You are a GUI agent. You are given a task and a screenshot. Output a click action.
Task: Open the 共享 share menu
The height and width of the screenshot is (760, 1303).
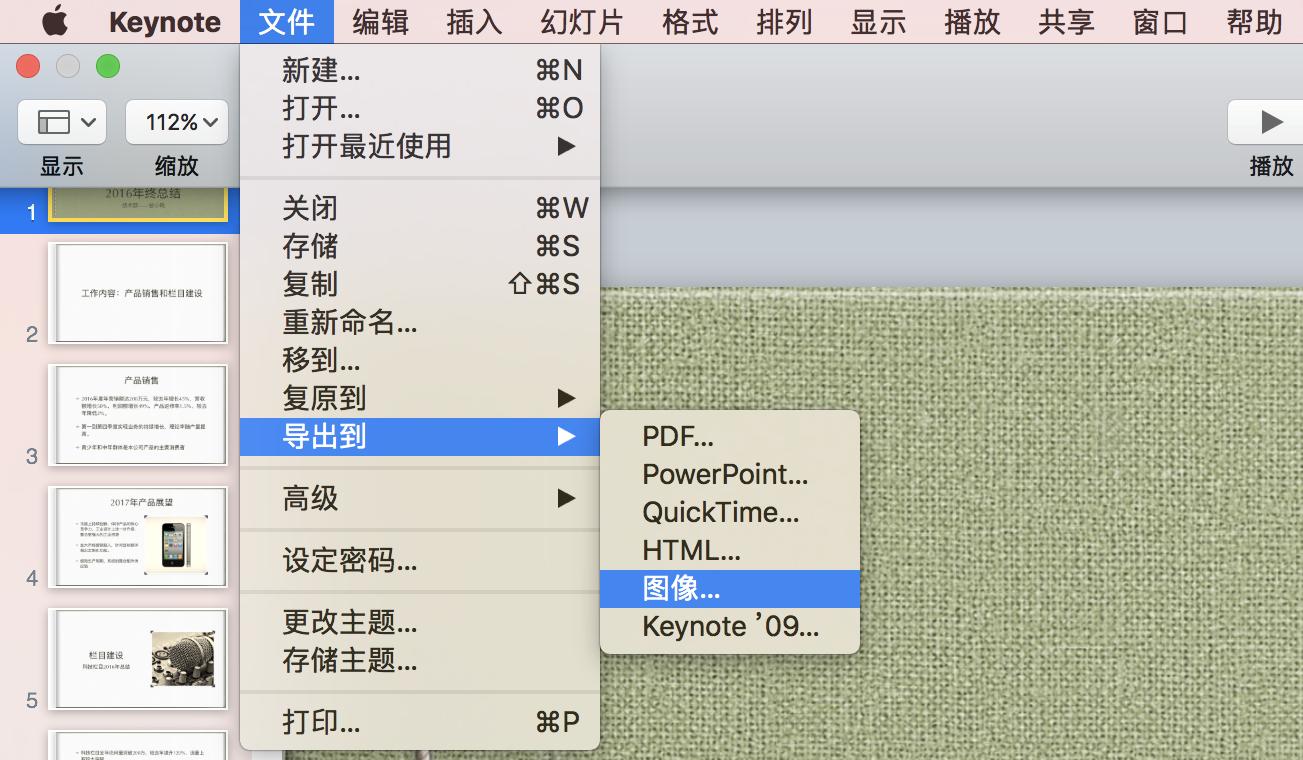[1064, 21]
